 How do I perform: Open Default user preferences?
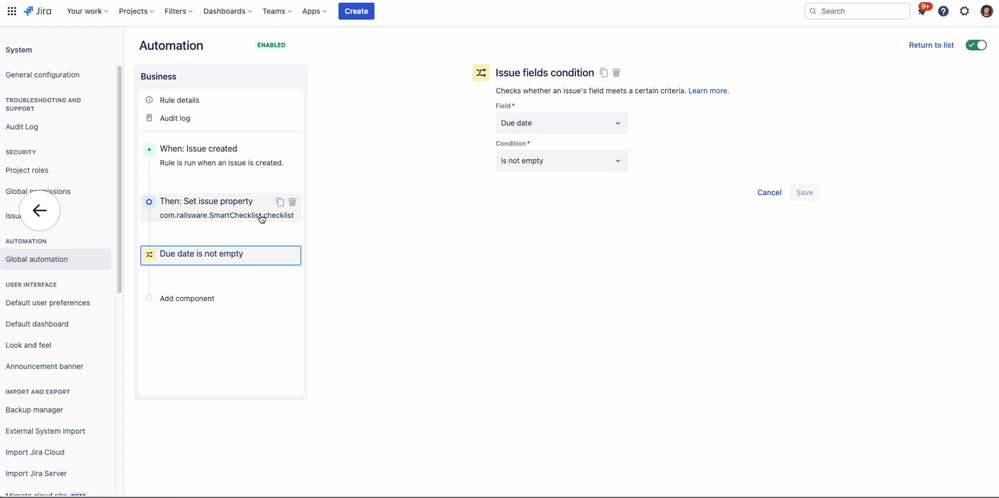pyautogui.click(x=48, y=302)
